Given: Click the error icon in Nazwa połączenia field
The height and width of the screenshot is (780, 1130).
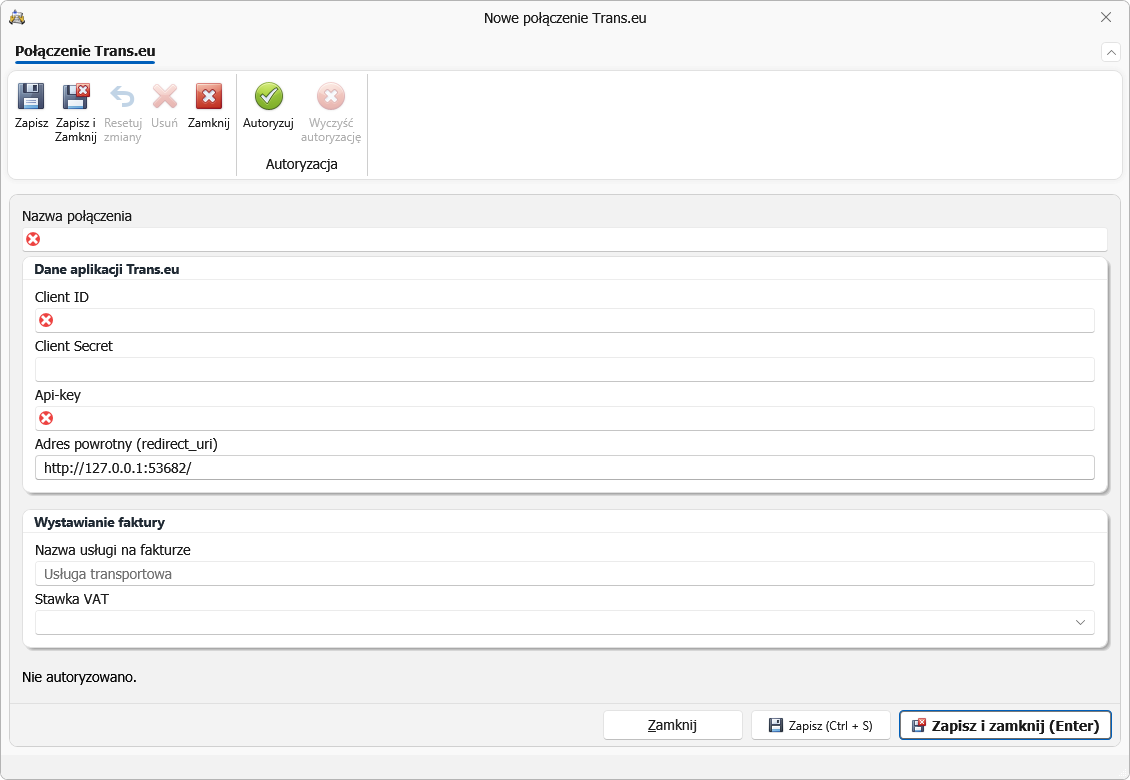Looking at the screenshot, I should [33, 239].
